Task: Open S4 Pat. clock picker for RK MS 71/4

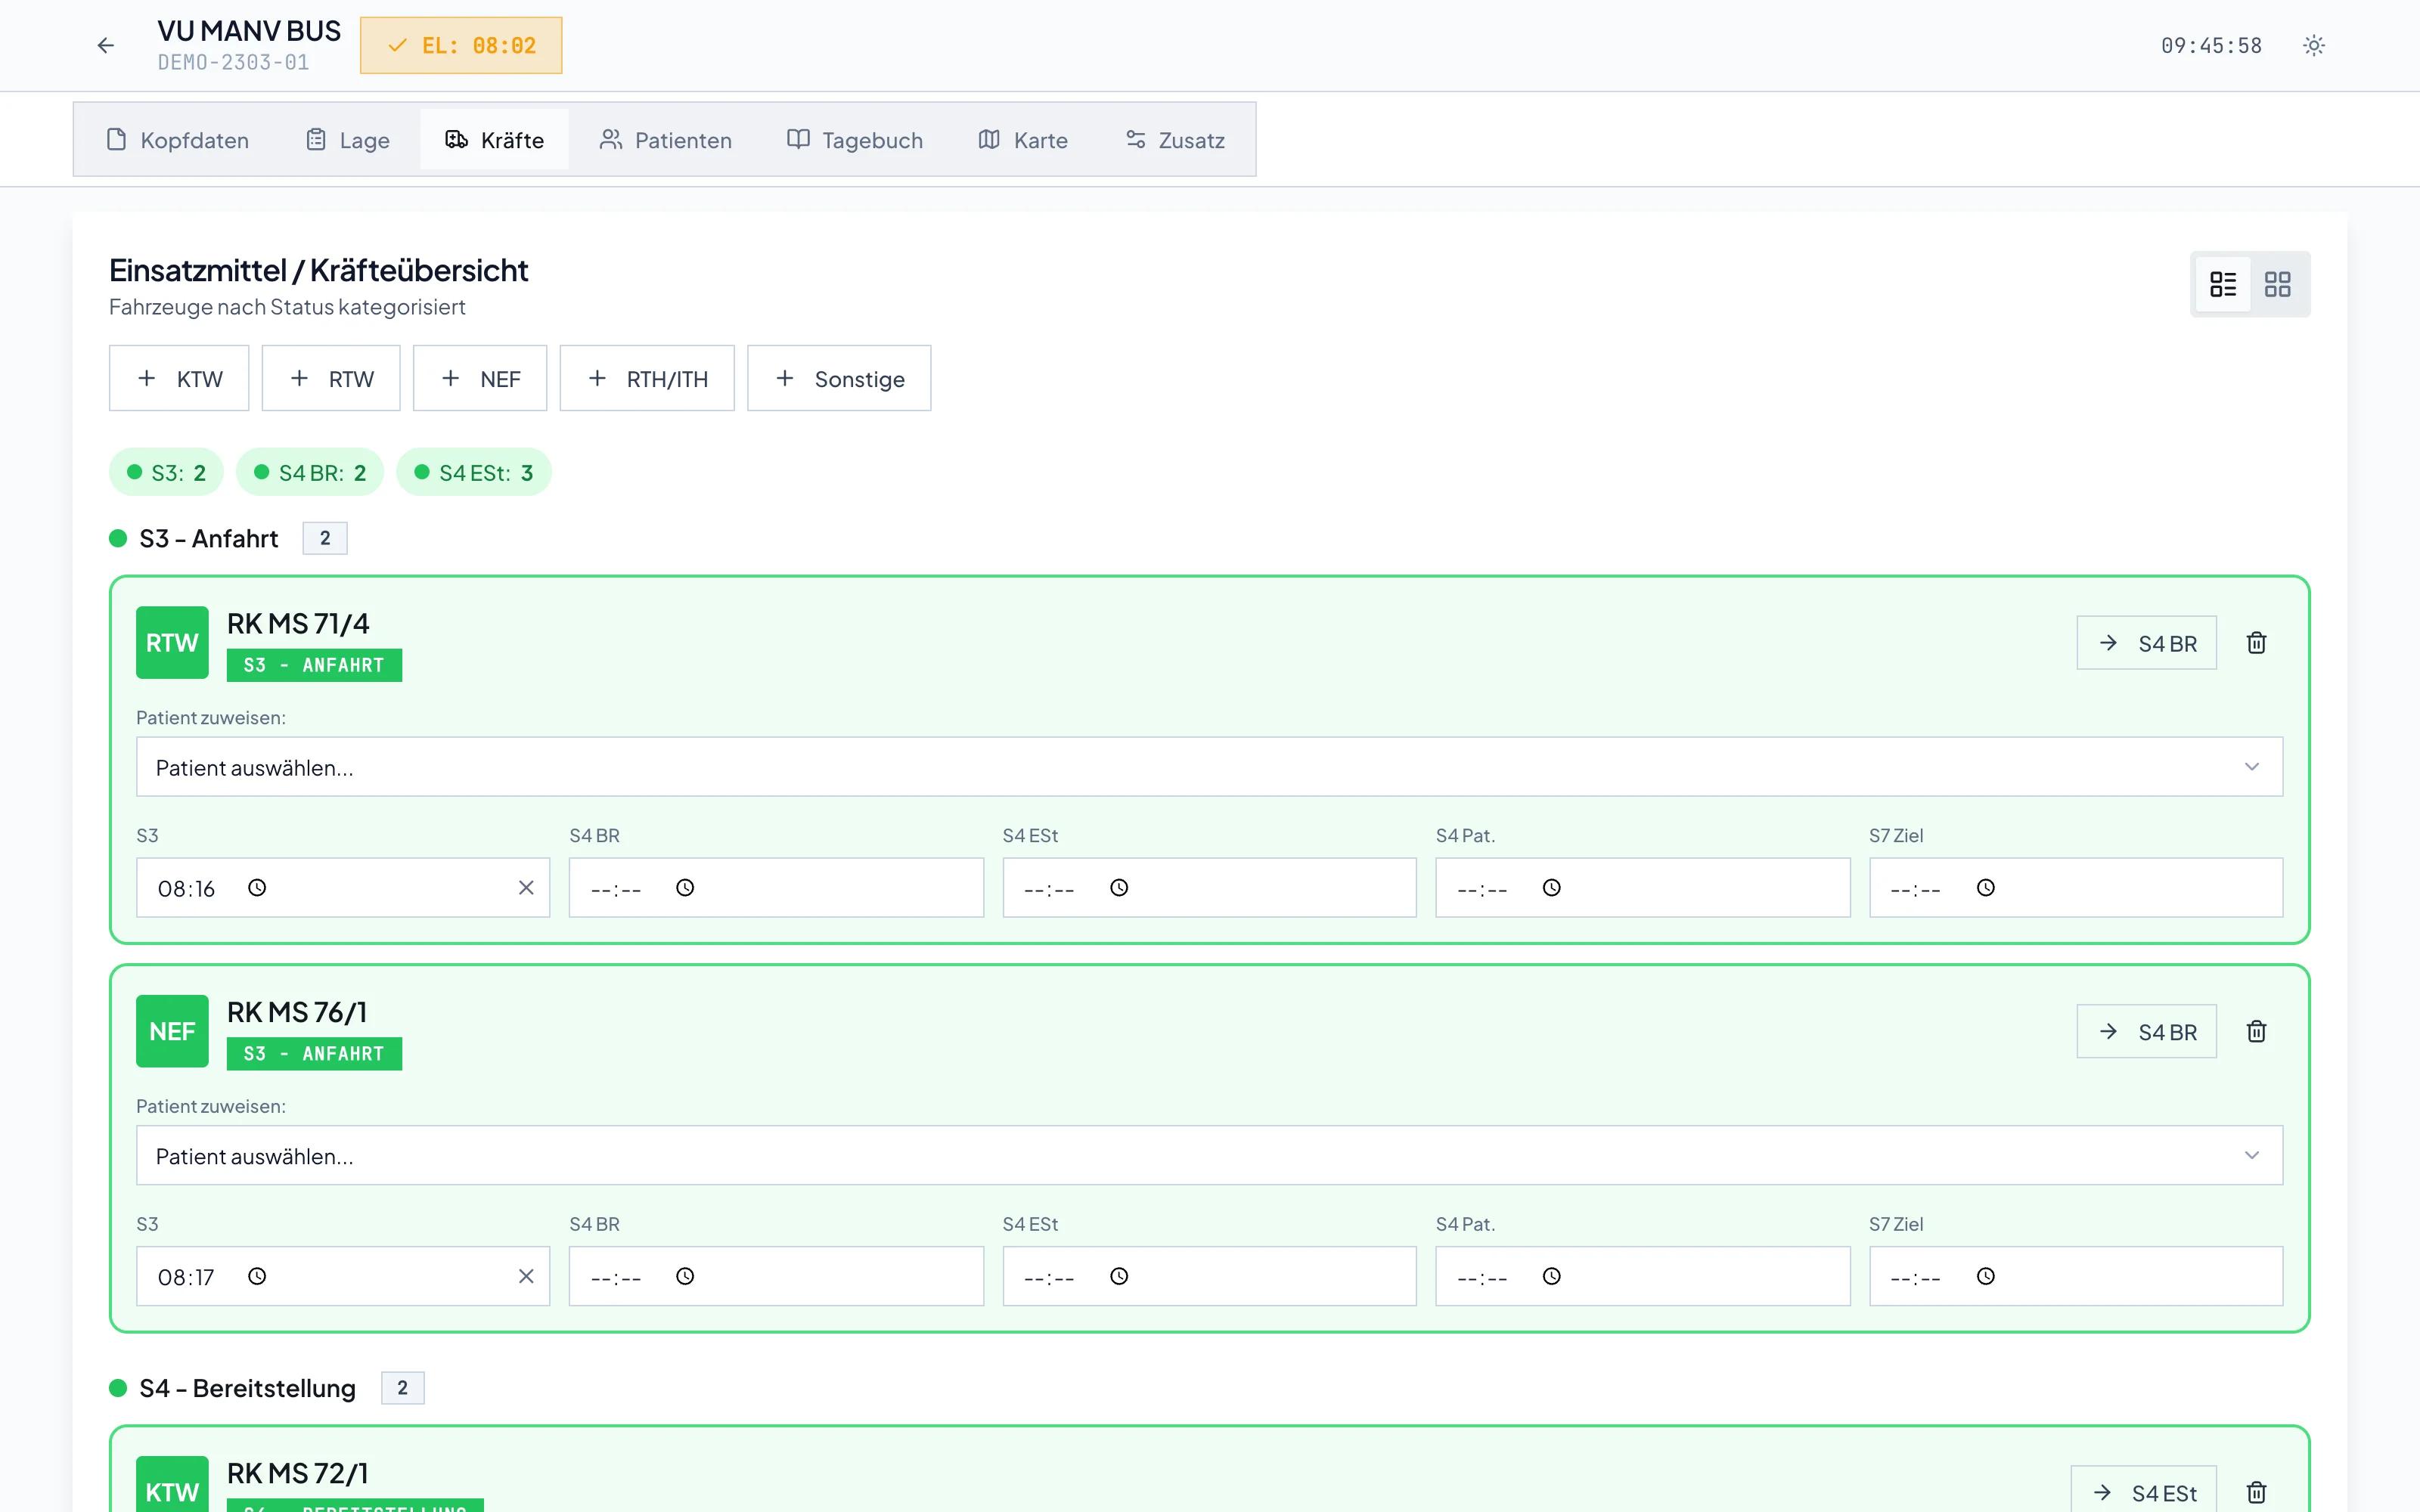Action: (x=1552, y=888)
